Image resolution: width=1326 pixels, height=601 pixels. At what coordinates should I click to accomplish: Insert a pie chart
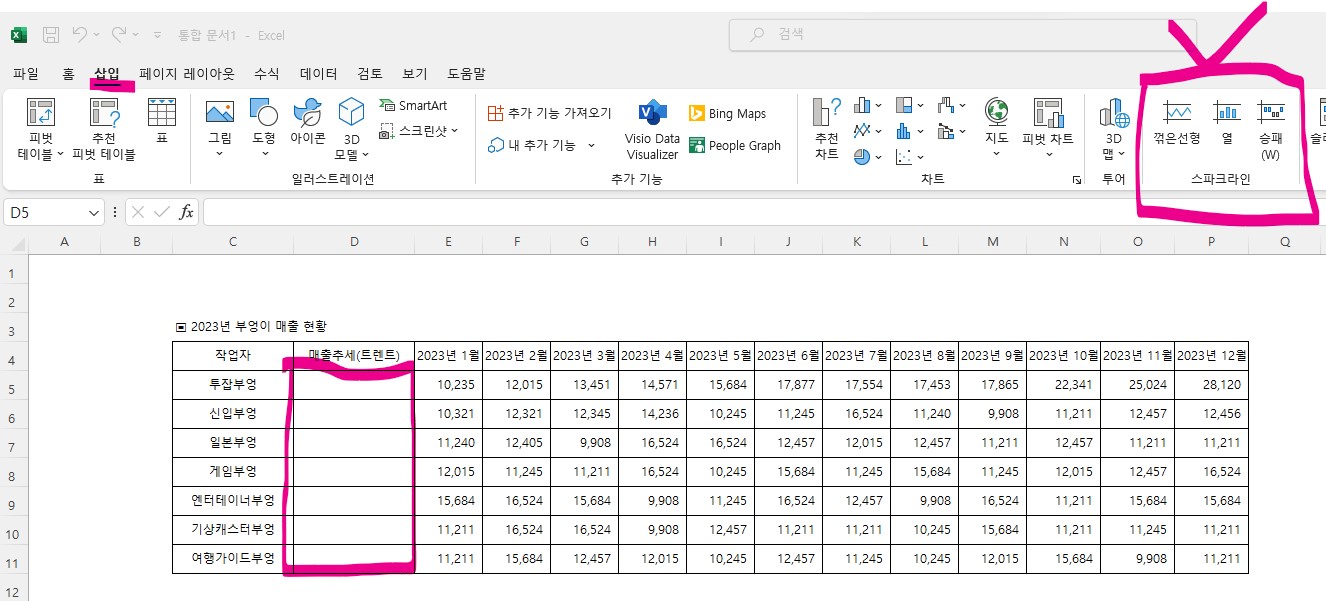point(864,155)
